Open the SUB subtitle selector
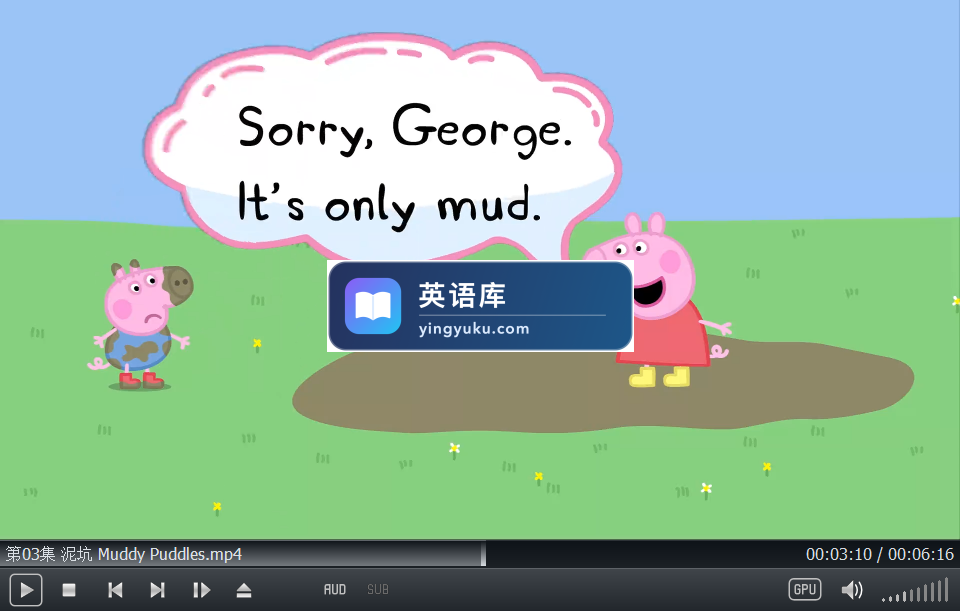 pos(378,590)
